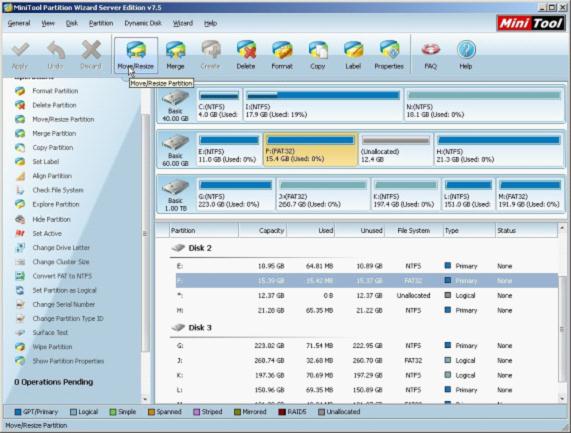Click the Label toolbar icon
The image size is (571, 433).
coord(353,55)
